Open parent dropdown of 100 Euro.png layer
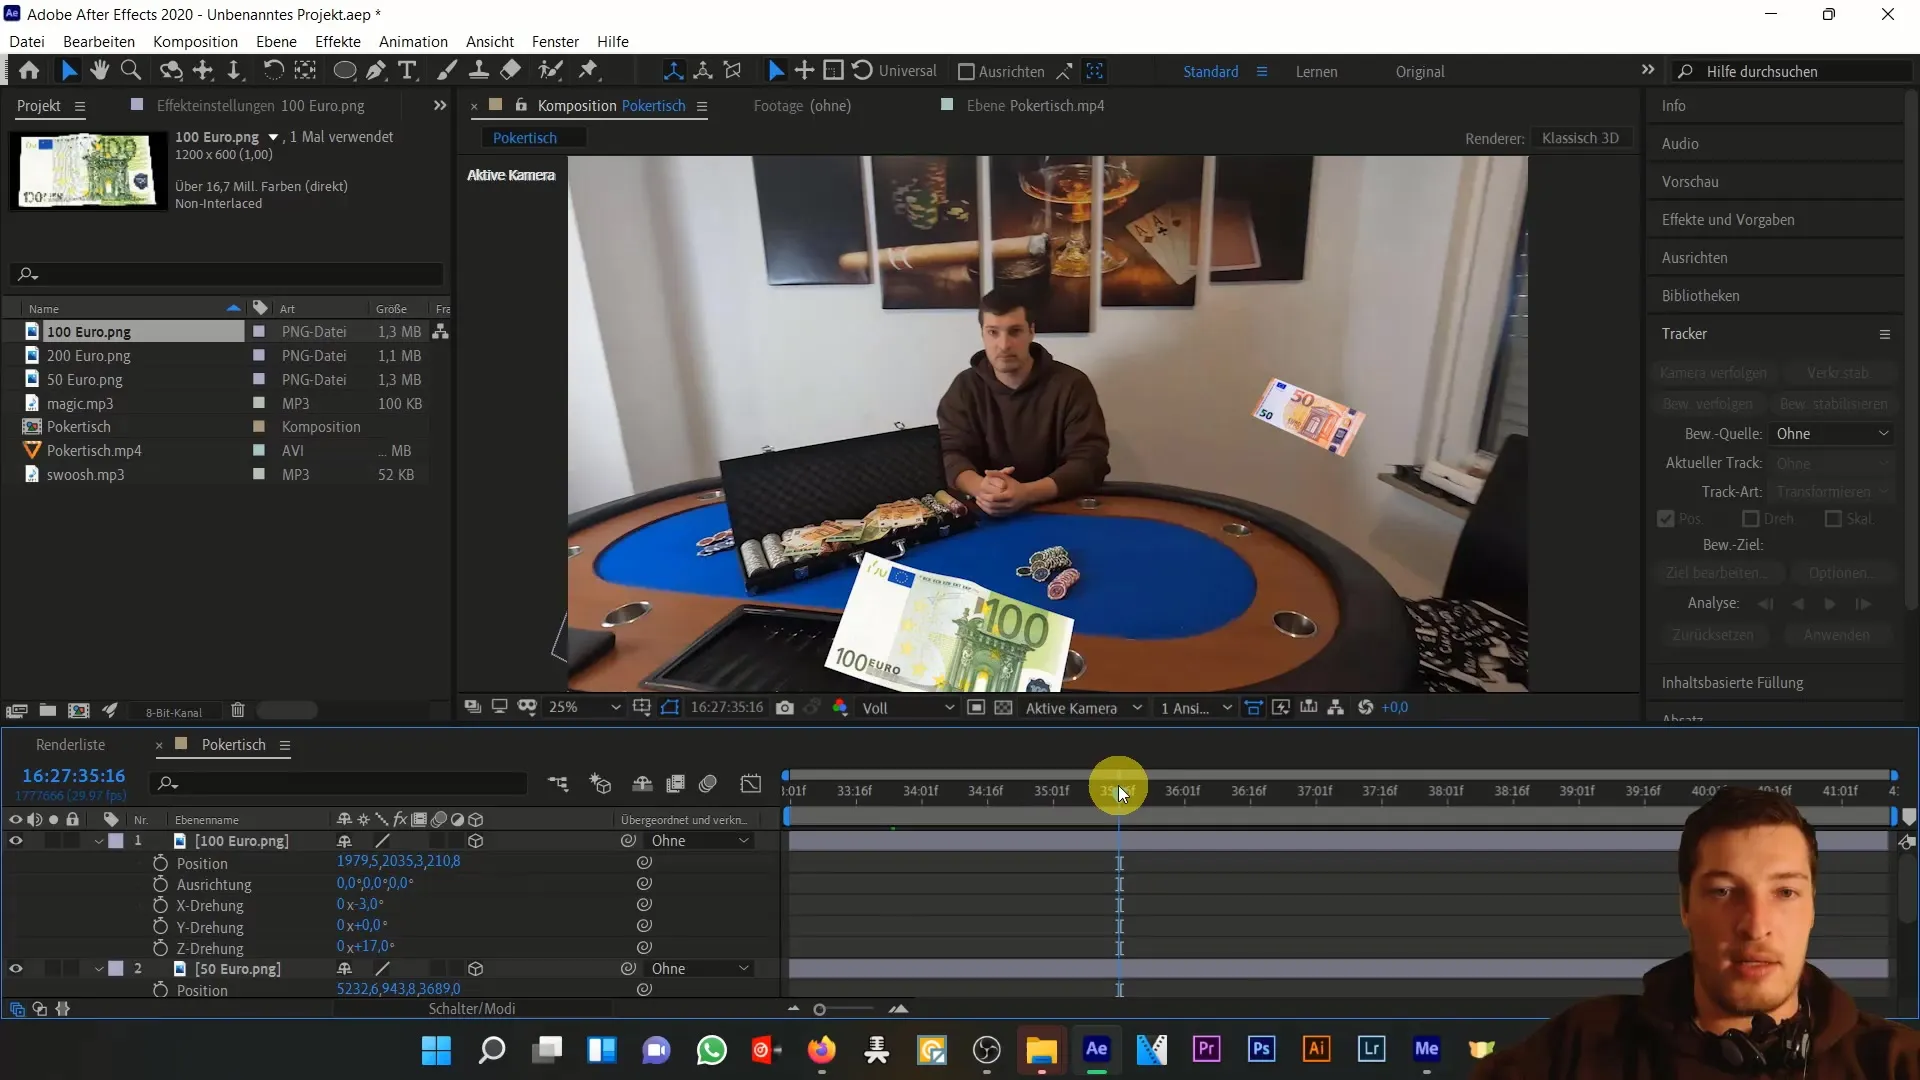The height and width of the screenshot is (1080, 1920). 700,841
